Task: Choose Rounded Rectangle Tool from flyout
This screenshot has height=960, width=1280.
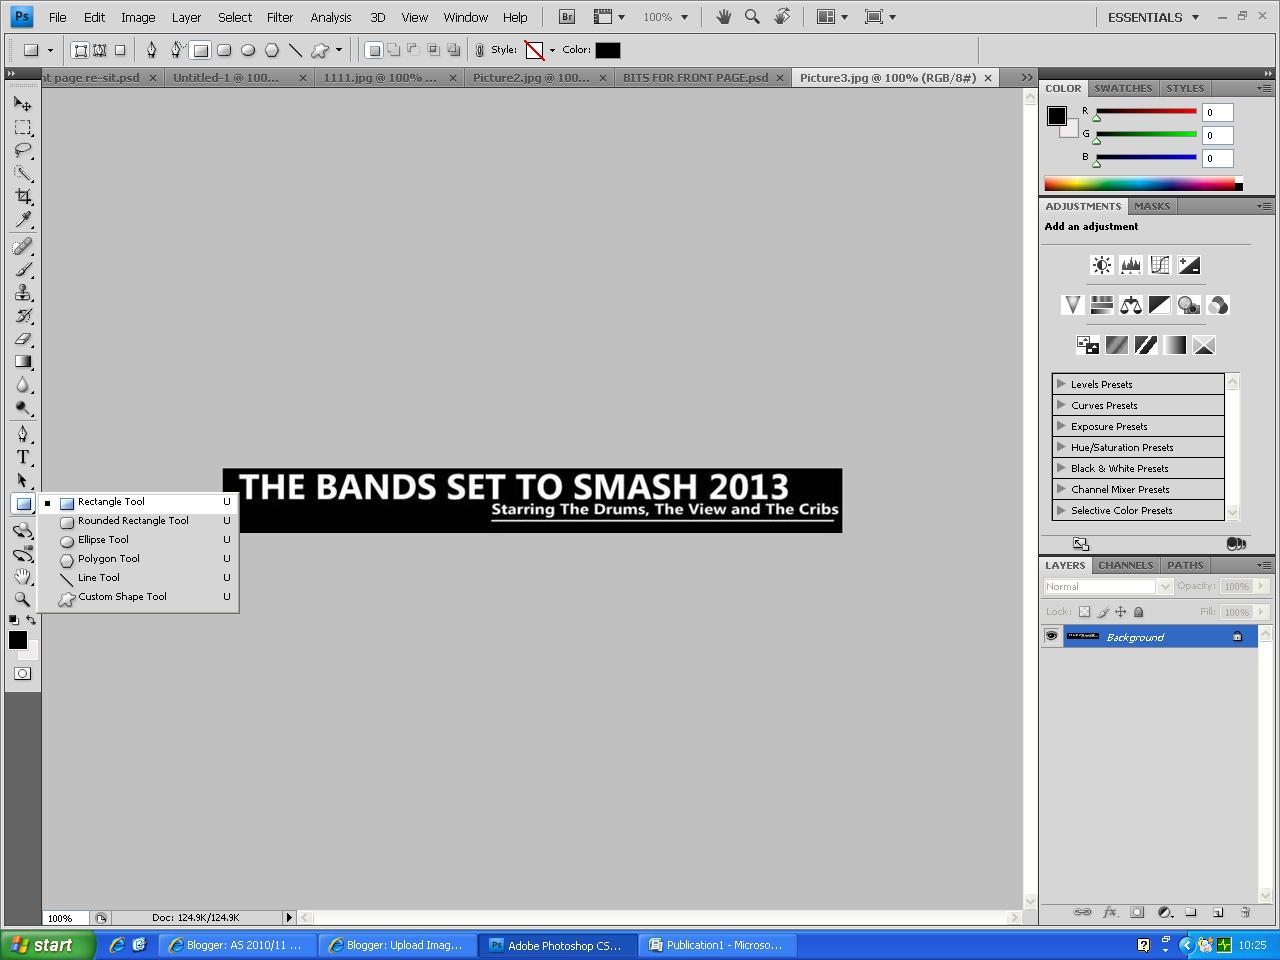Action: pyautogui.click(x=138, y=521)
